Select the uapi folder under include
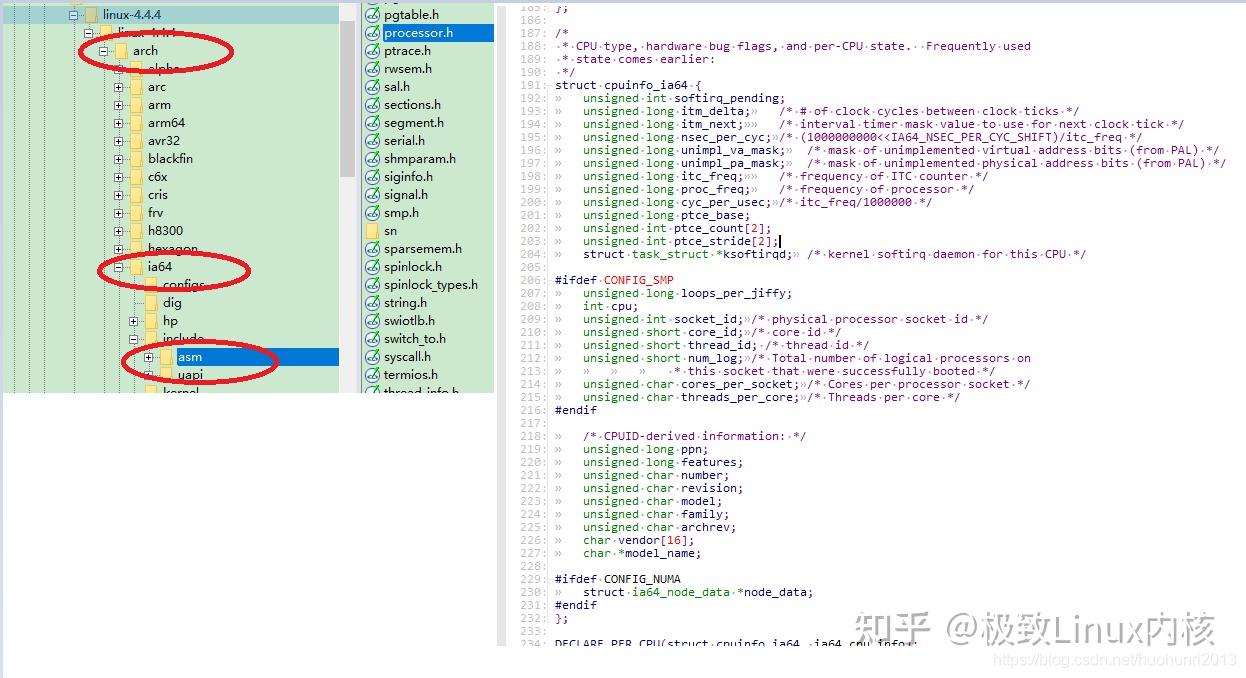The width and height of the screenshot is (1246, 678). [x=192, y=374]
